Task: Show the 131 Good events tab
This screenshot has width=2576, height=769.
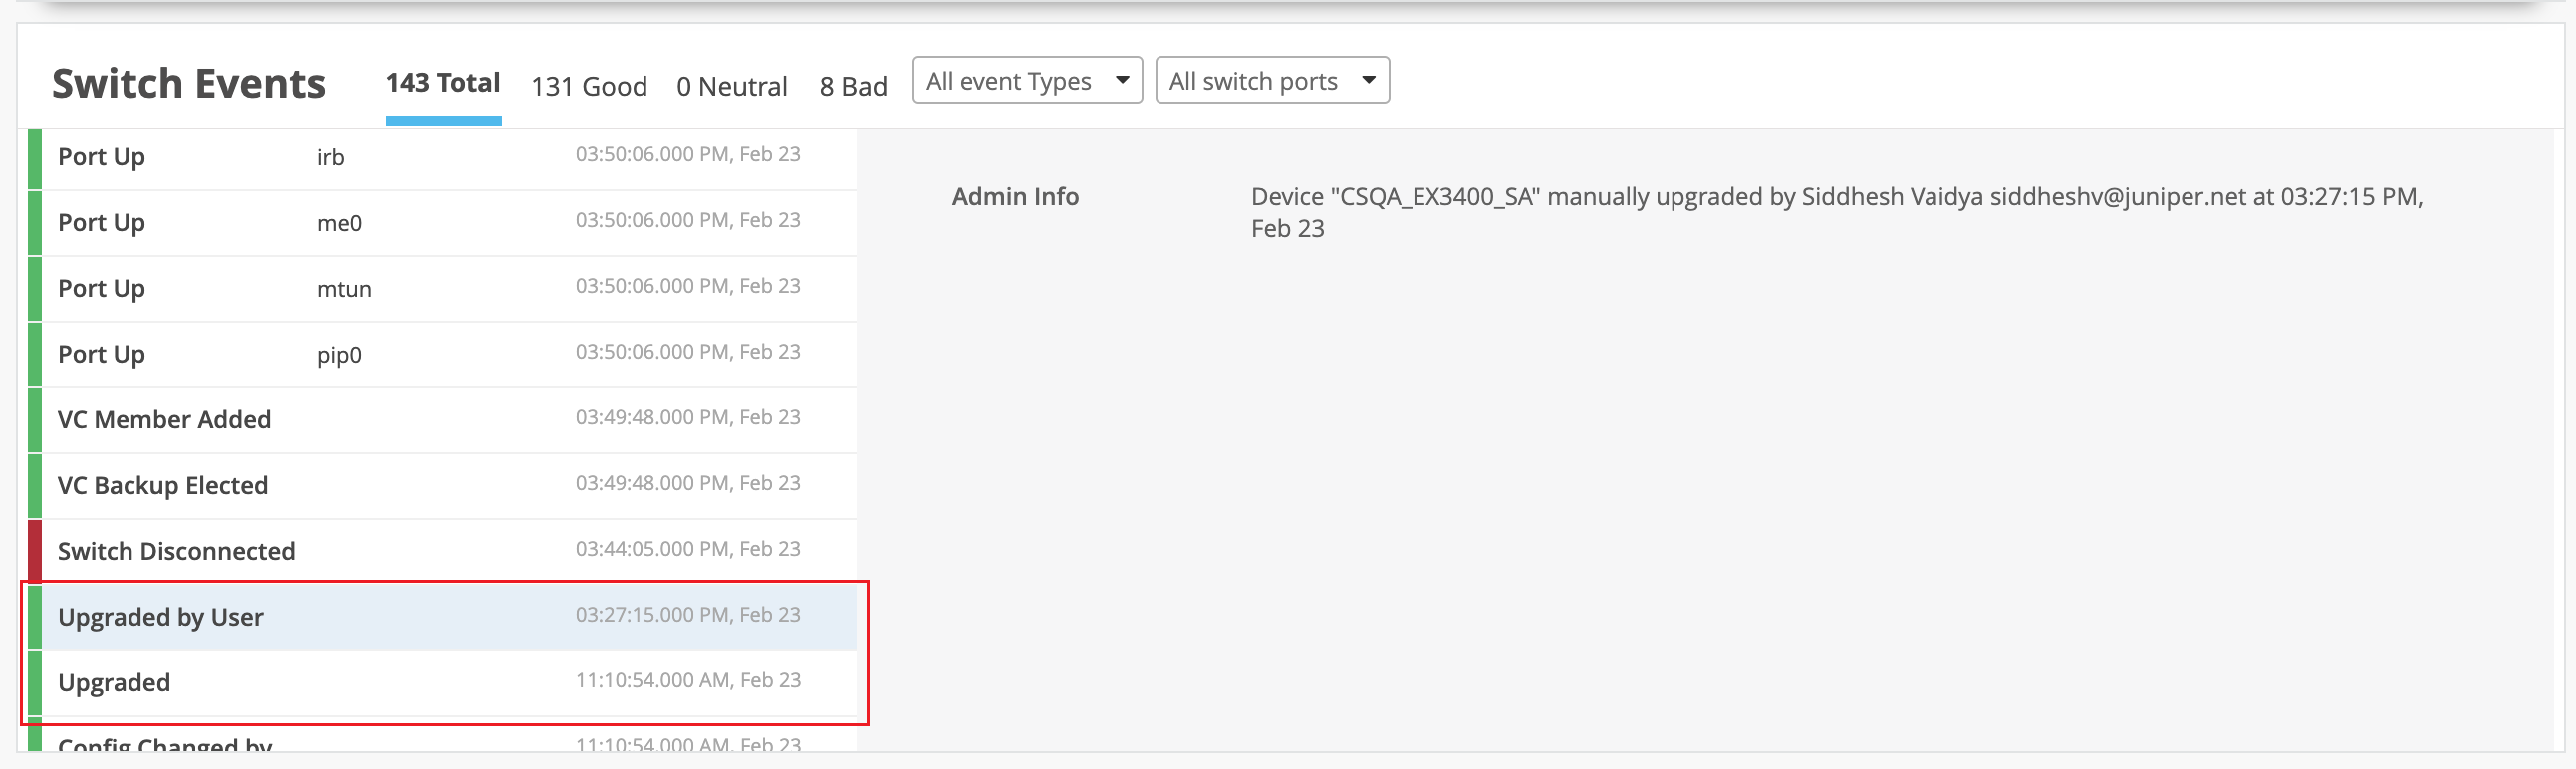Action: (589, 86)
